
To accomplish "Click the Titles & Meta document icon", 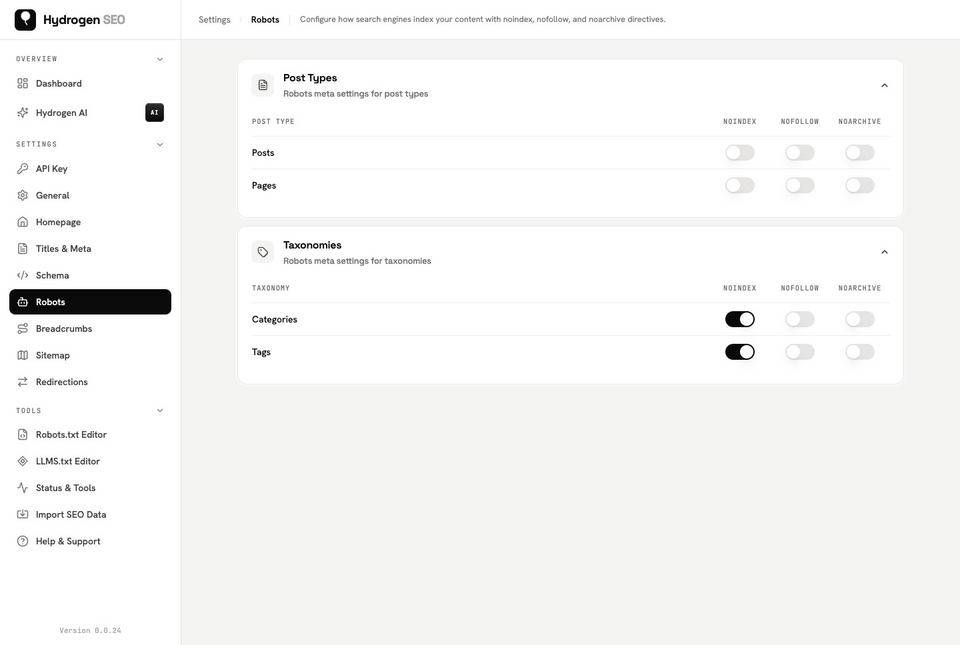I will [23, 248].
